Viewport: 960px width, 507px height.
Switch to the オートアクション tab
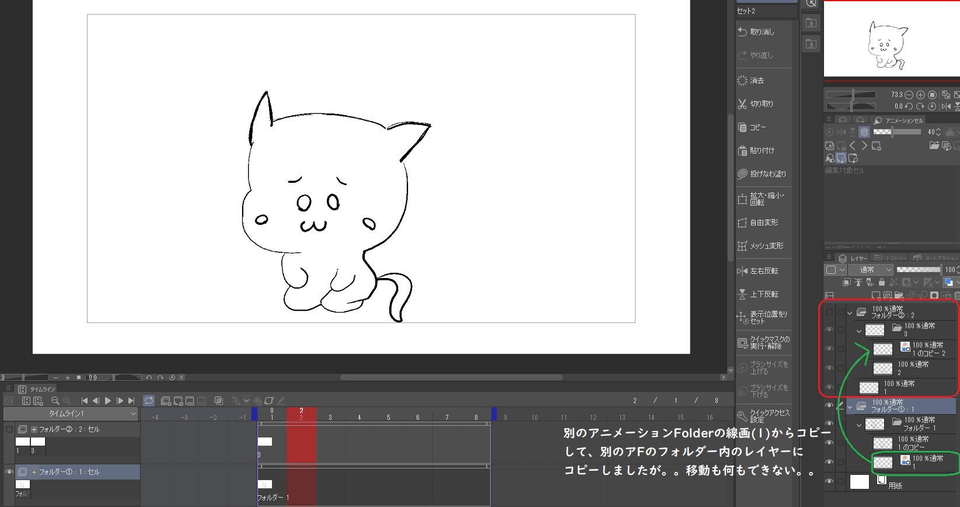933,258
